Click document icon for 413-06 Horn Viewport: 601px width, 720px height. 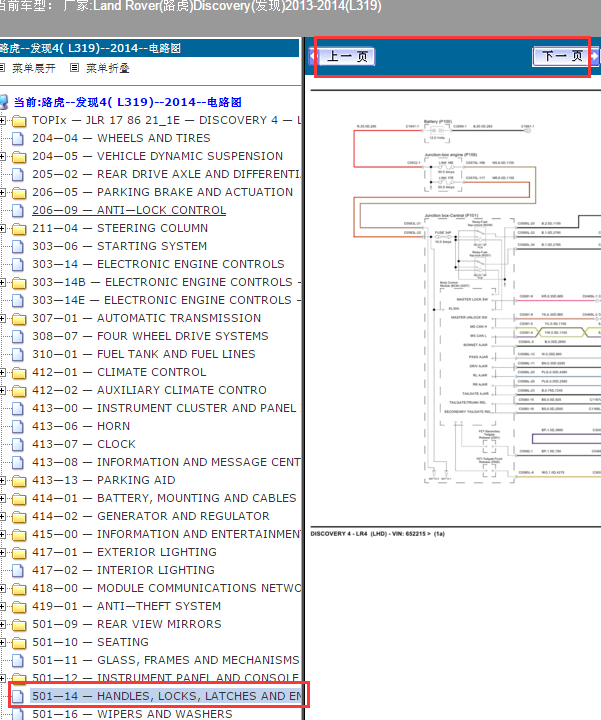(18, 426)
